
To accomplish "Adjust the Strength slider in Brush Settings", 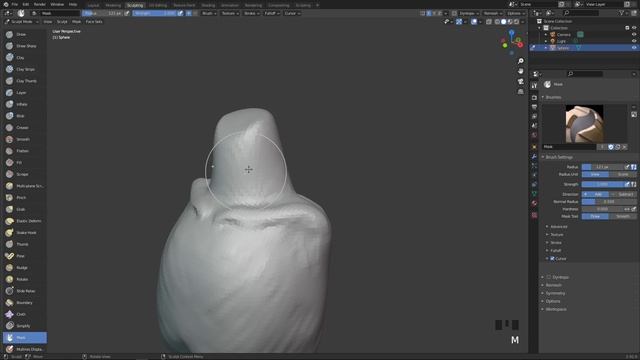I will coord(603,184).
